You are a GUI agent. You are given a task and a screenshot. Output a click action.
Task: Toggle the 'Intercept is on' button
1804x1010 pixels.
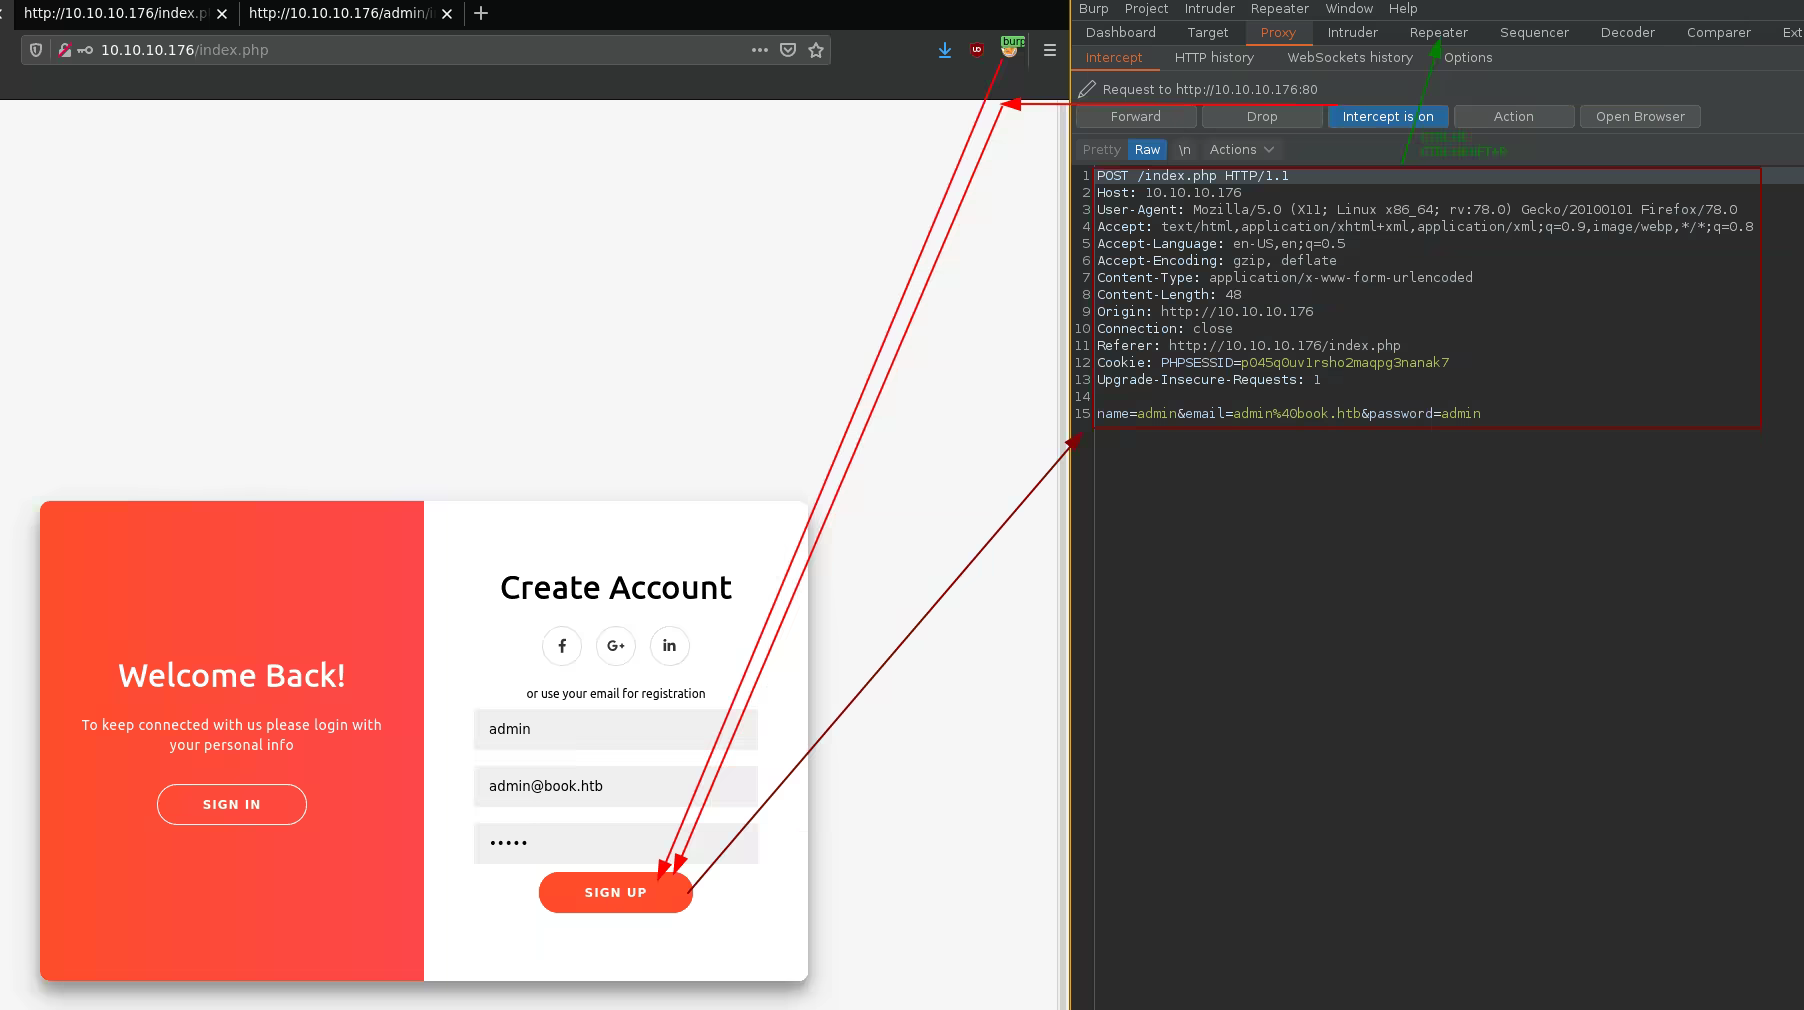pos(1387,117)
